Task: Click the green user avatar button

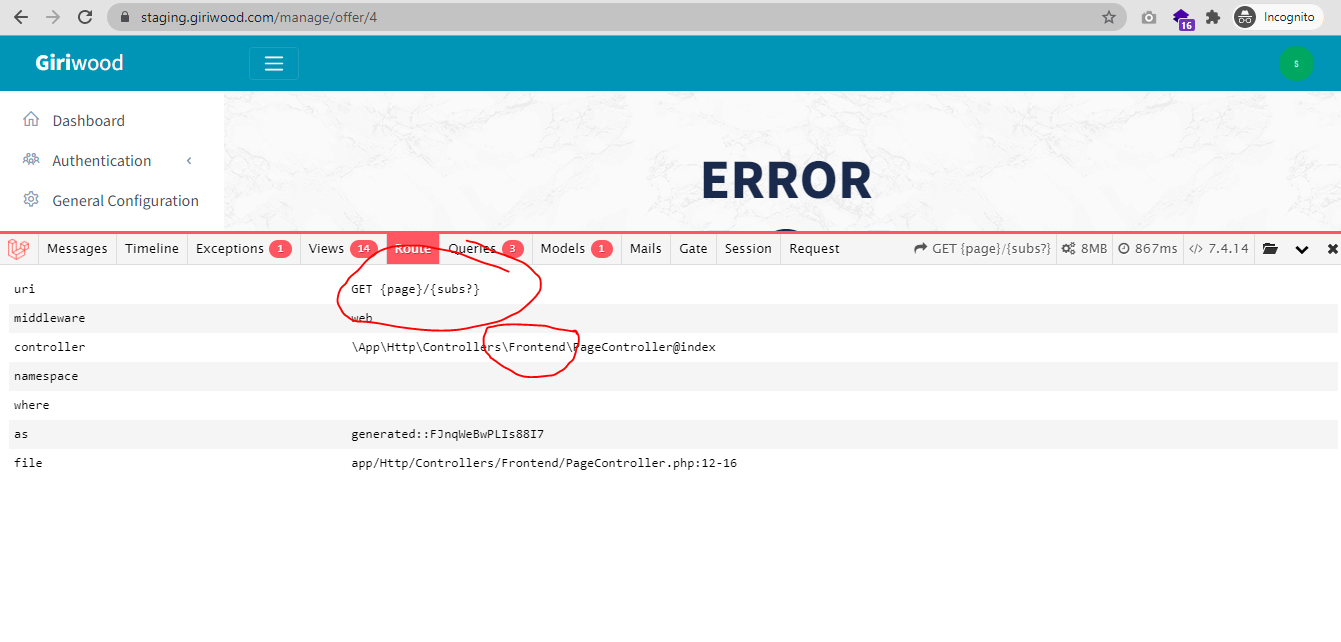Action: point(1296,62)
